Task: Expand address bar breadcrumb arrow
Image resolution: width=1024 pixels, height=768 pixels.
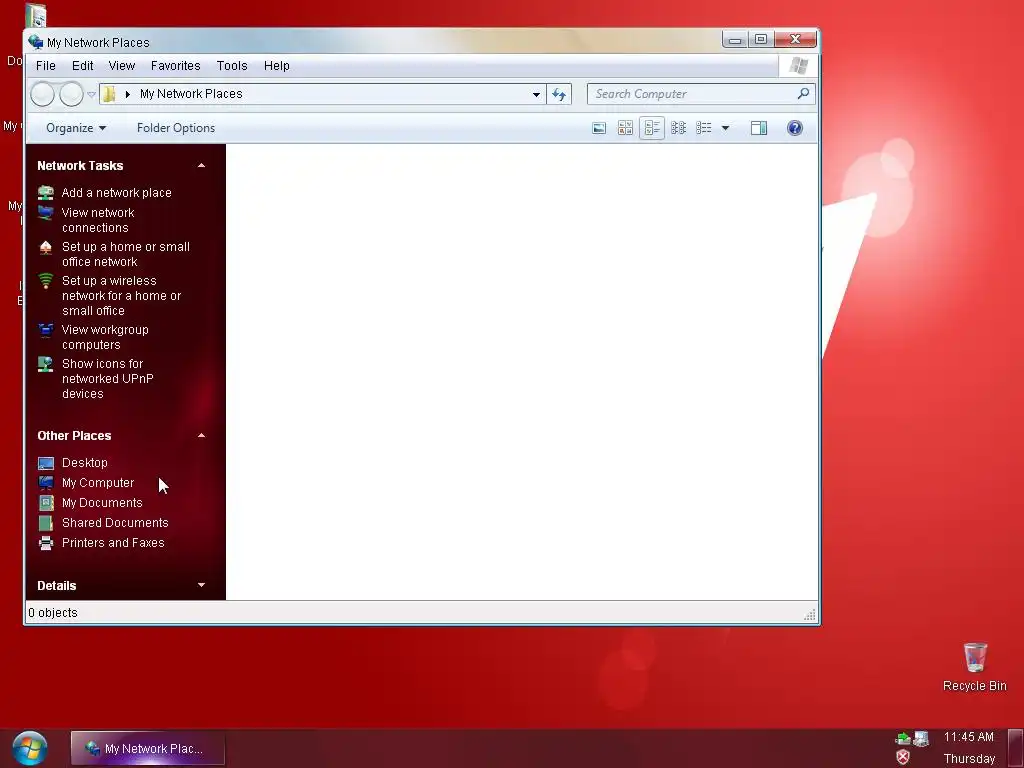Action: coord(127,94)
